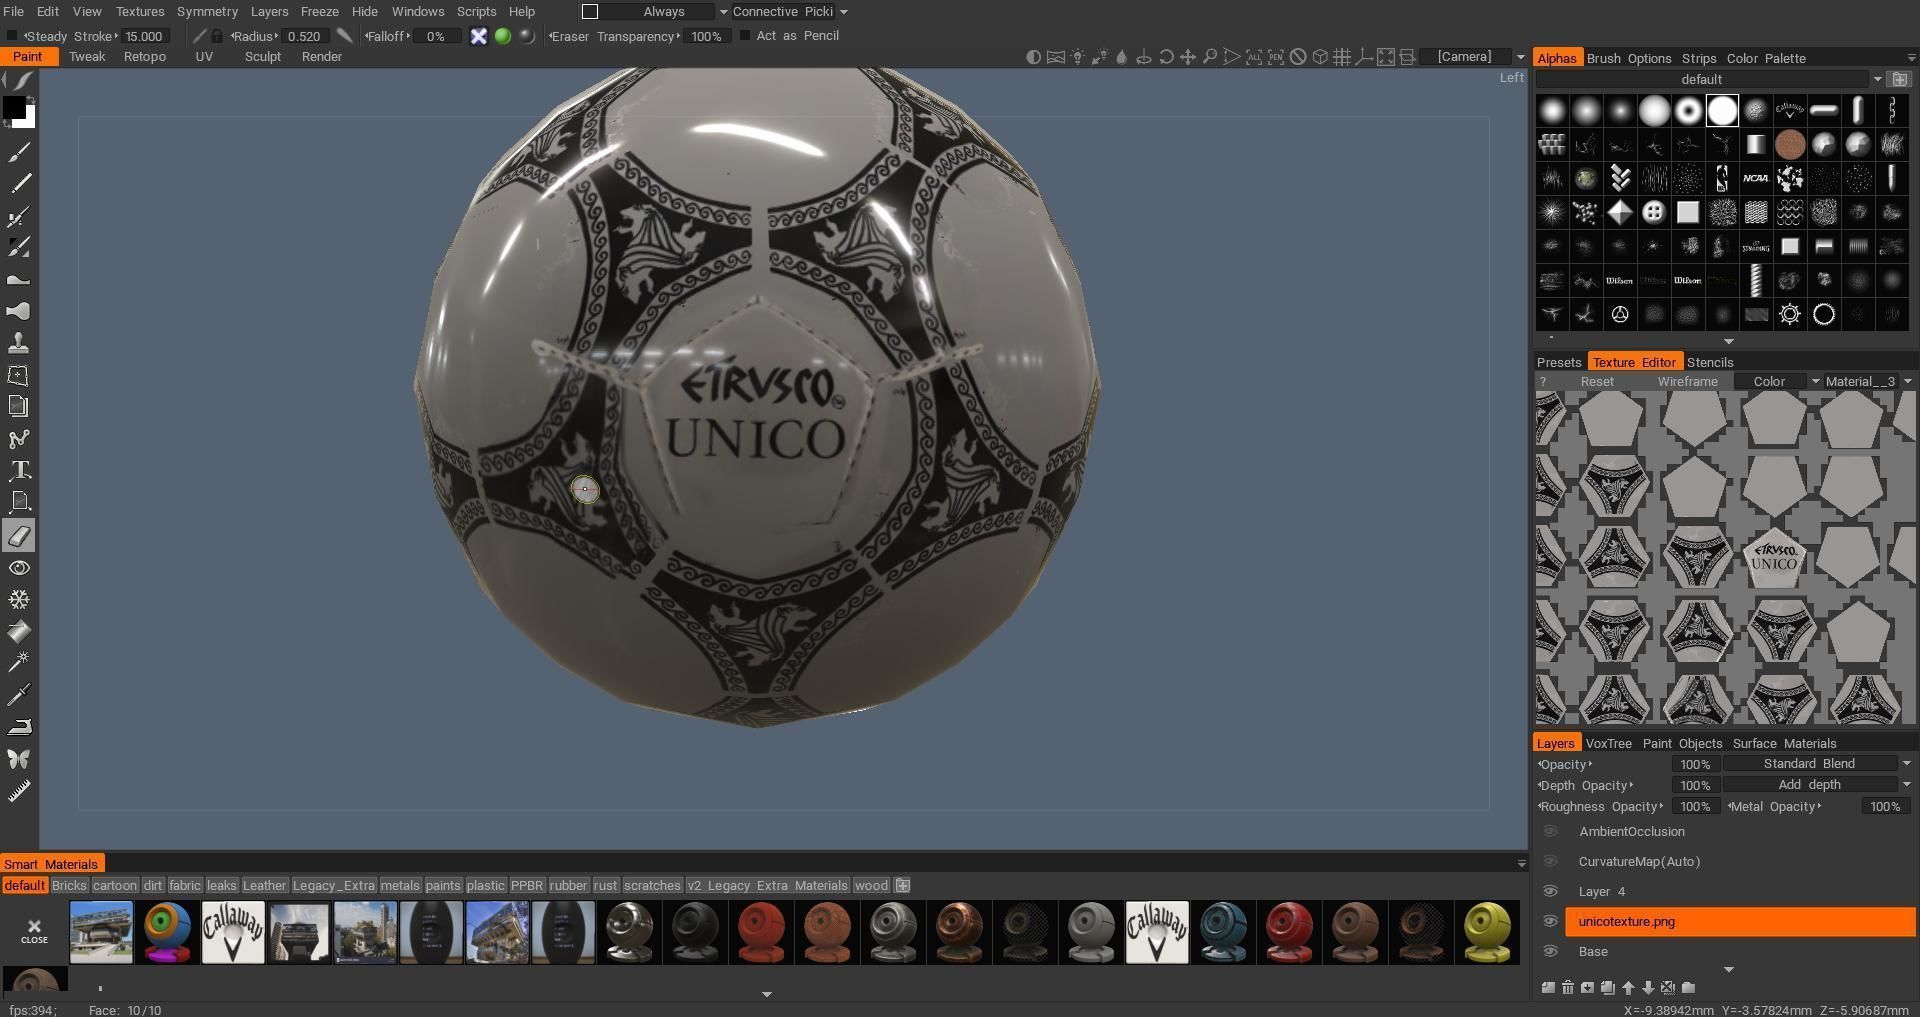
Task: Select the Clone stamp tool
Action: (x=19, y=343)
